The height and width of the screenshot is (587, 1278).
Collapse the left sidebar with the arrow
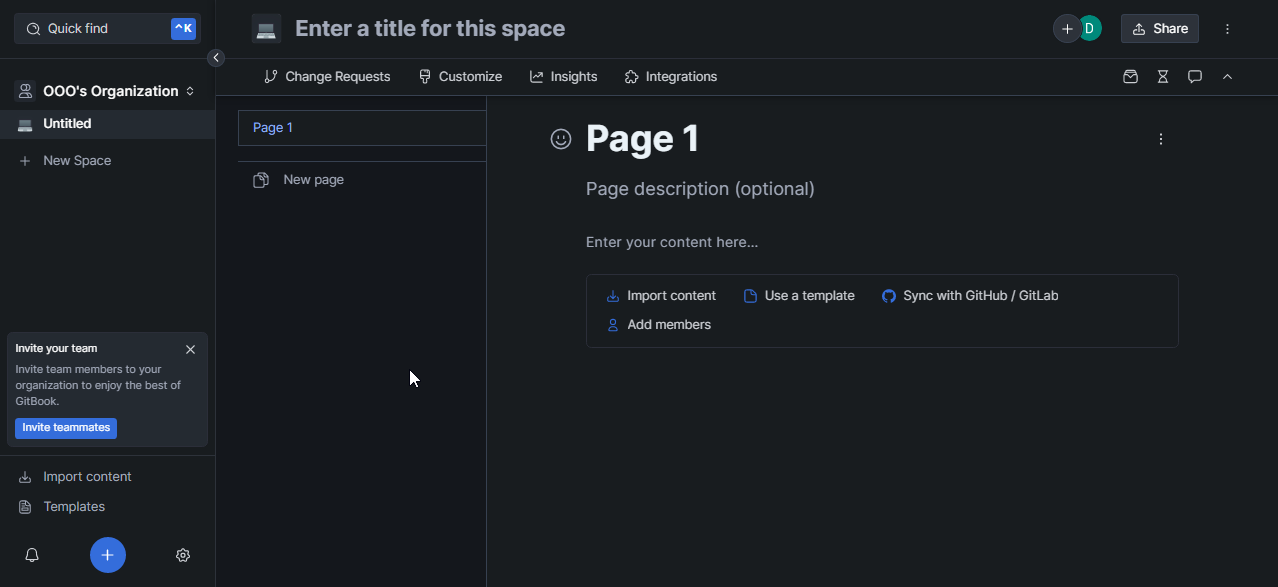[x=216, y=58]
